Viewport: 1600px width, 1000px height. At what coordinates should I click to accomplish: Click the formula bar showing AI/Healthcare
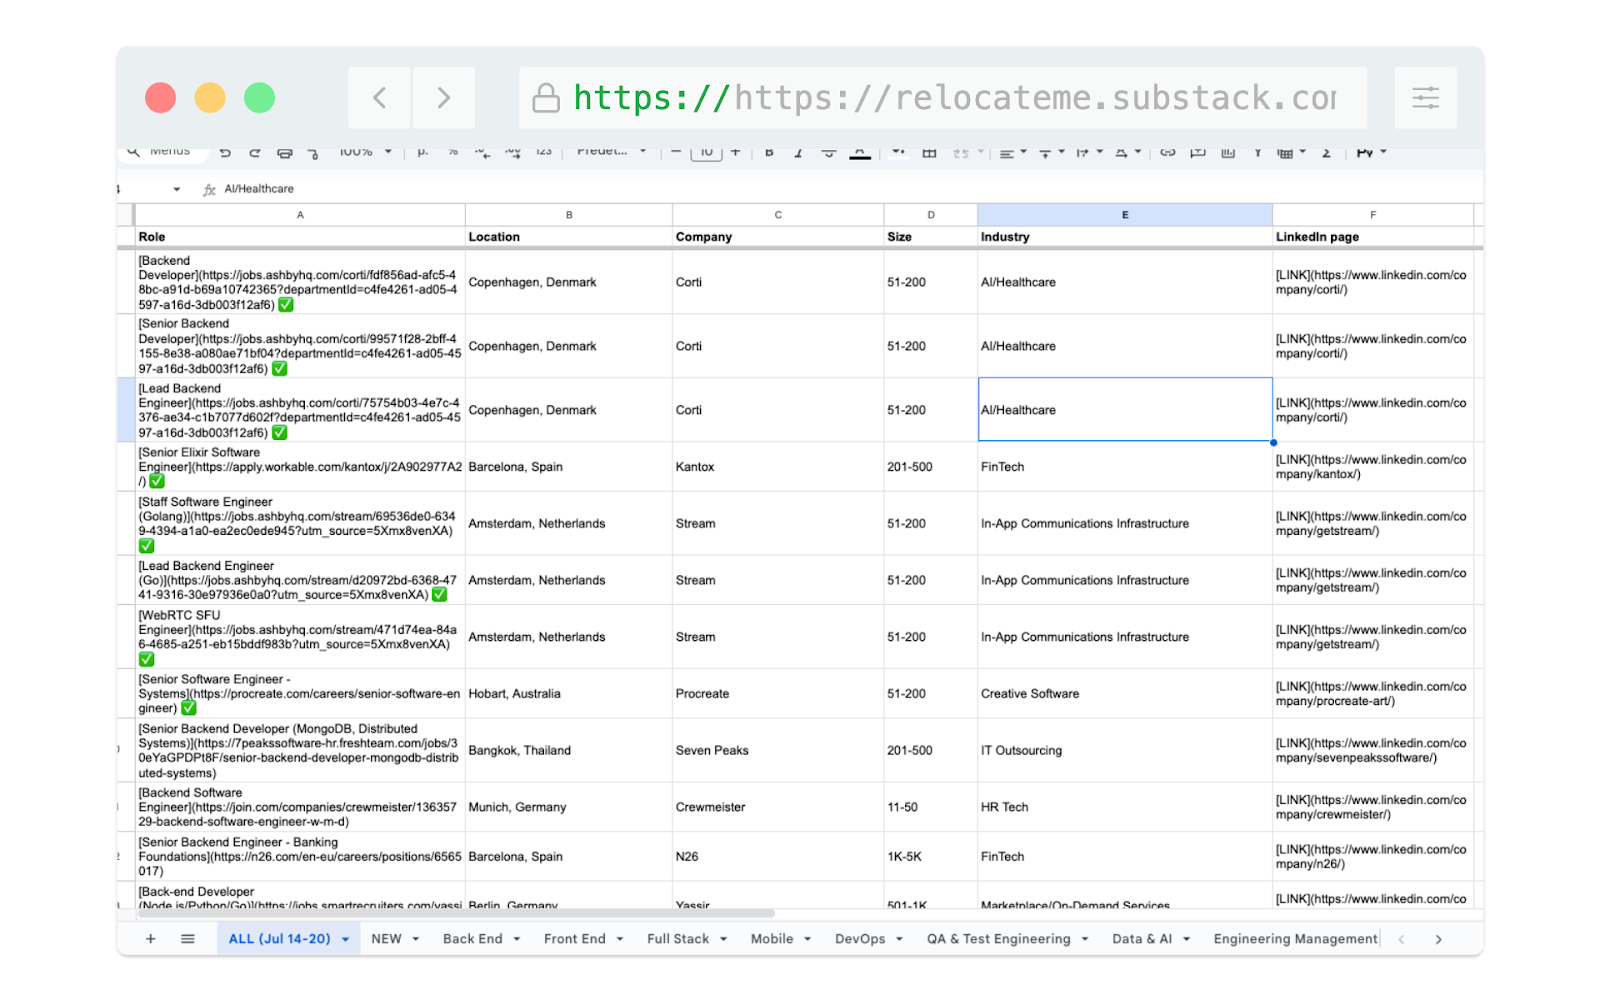pyautogui.click(x=840, y=189)
